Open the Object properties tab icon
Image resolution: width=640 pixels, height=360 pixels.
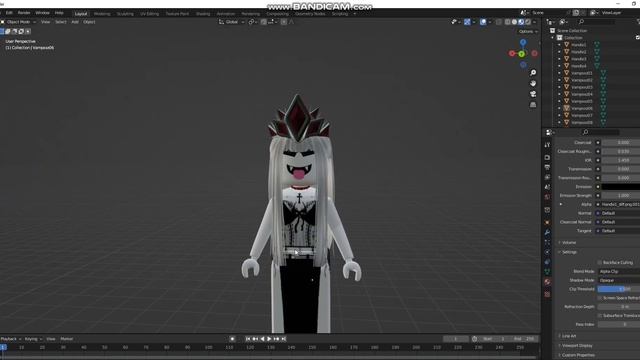(x=547, y=222)
